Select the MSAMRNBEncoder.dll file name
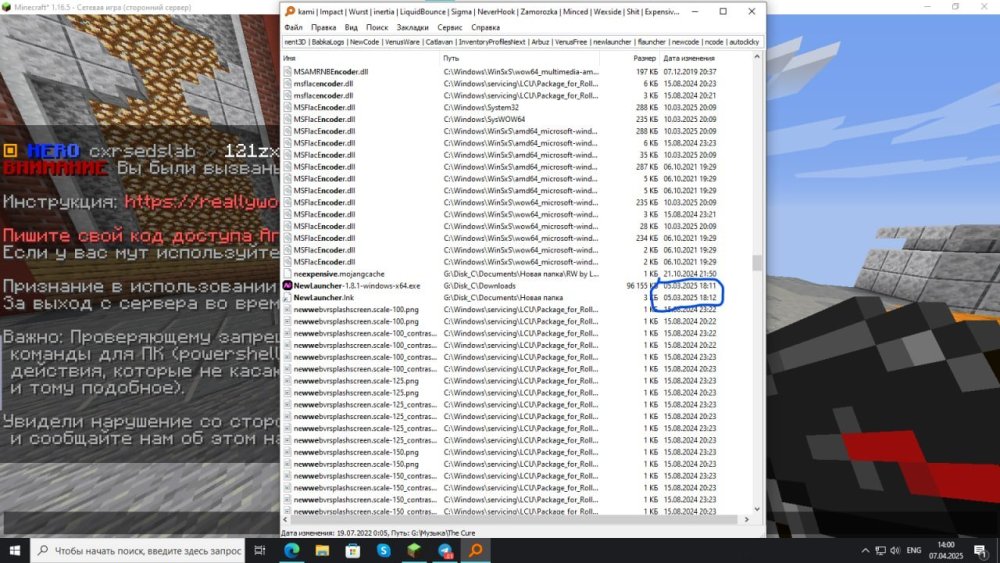The image size is (1000, 563). (x=330, y=72)
